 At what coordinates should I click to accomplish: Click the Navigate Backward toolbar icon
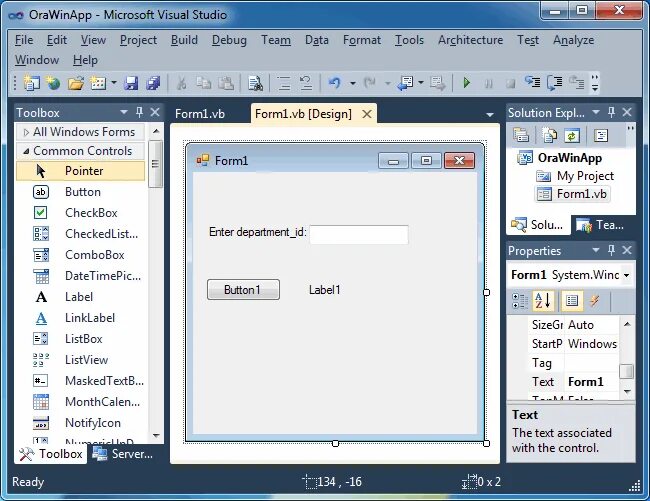(405, 83)
